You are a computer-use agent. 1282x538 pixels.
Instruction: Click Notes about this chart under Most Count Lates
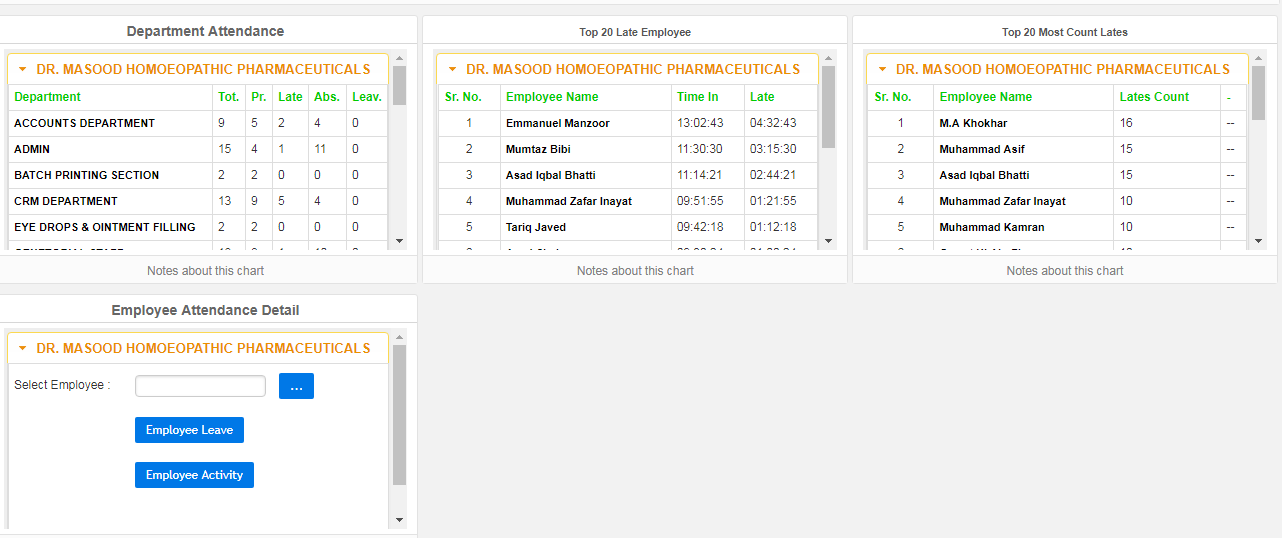1065,271
